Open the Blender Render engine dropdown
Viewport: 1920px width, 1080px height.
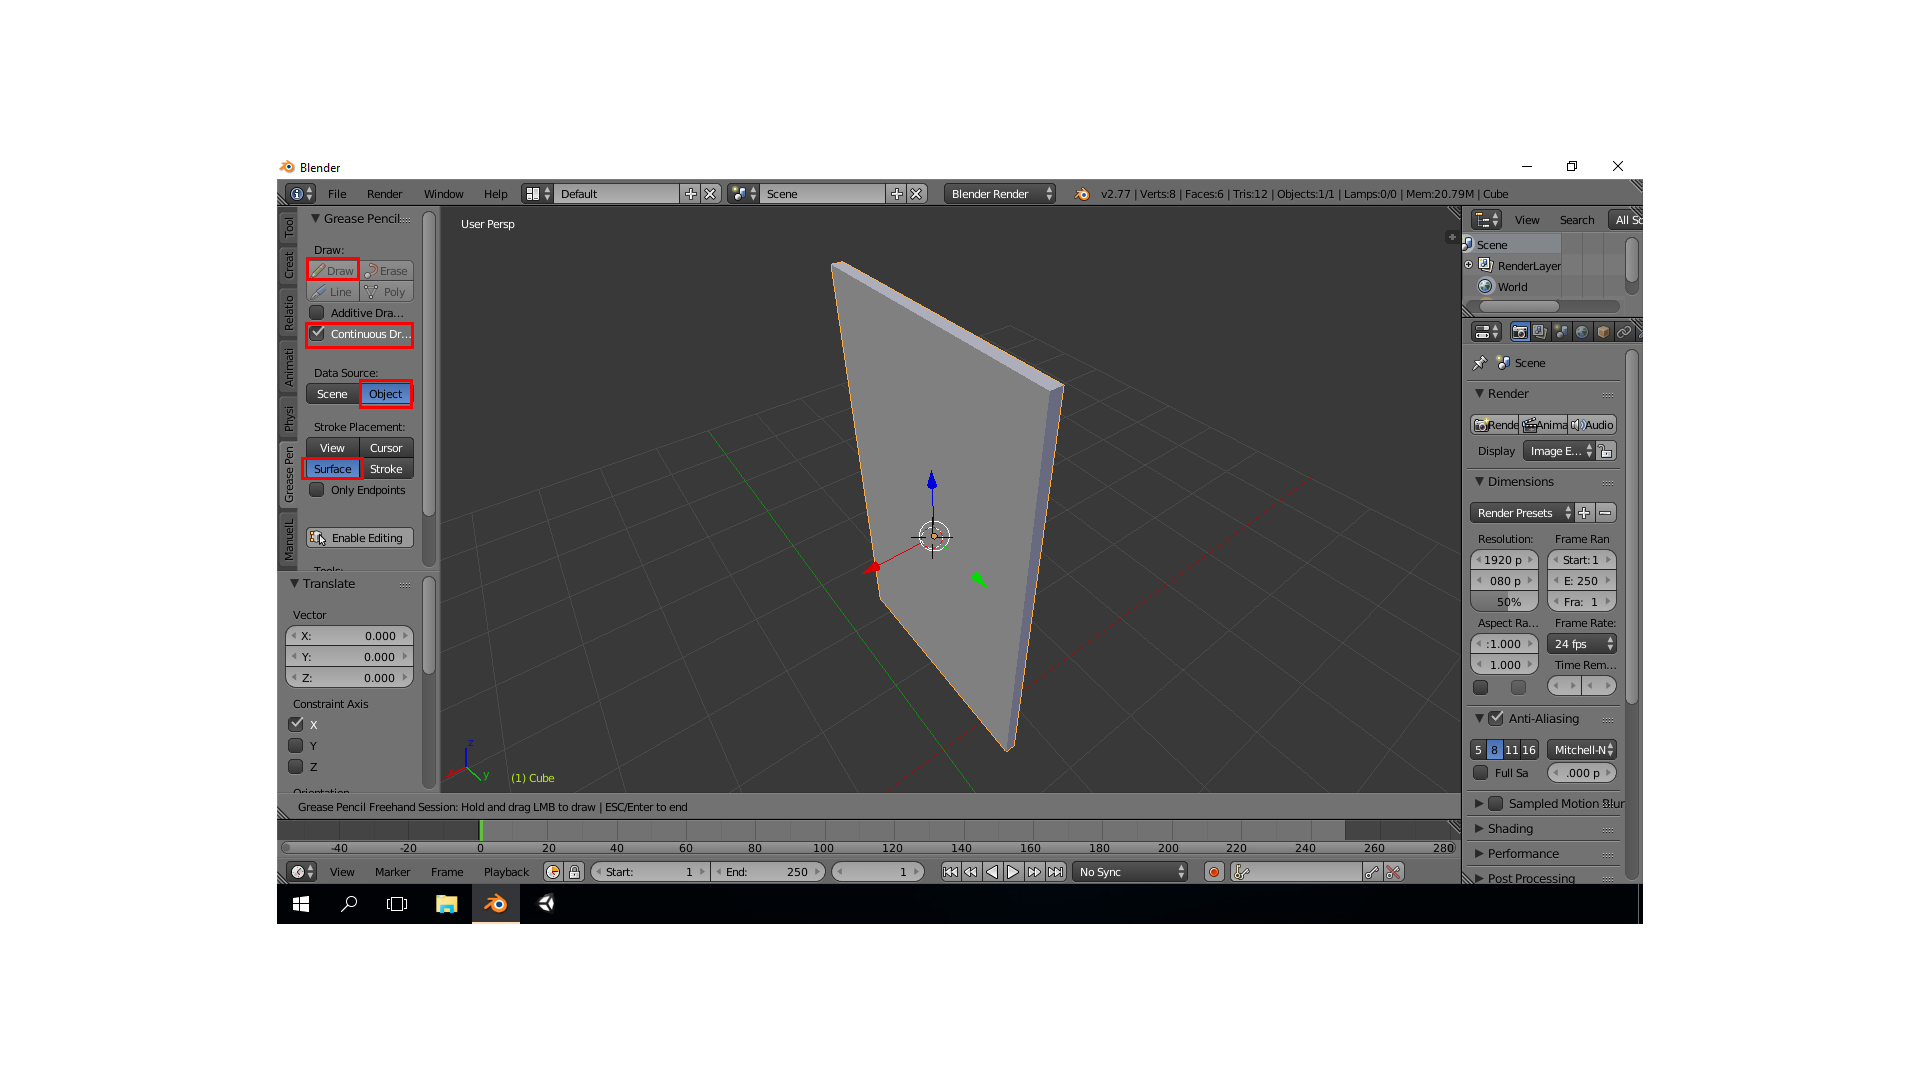(1000, 194)
